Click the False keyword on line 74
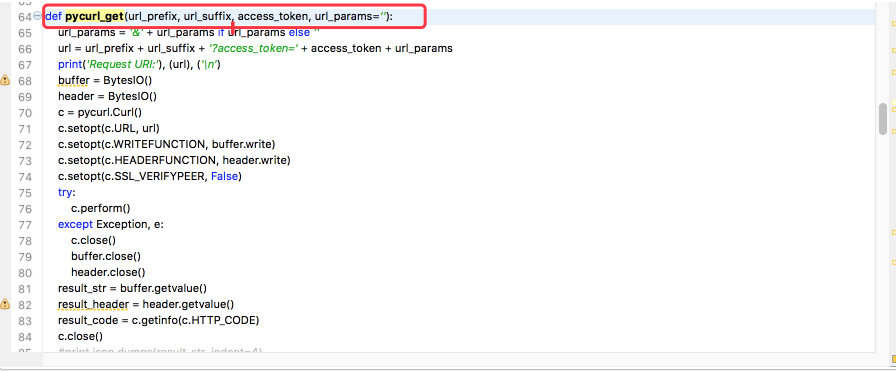 tap(225, 177)
